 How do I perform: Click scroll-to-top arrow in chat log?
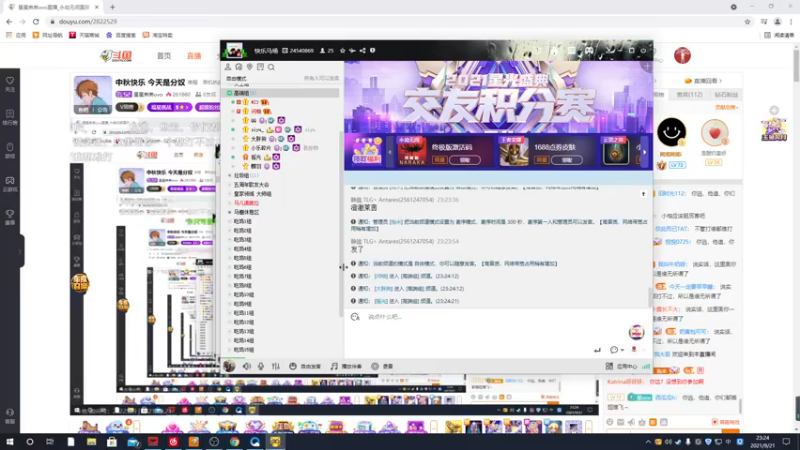[643, 194]
